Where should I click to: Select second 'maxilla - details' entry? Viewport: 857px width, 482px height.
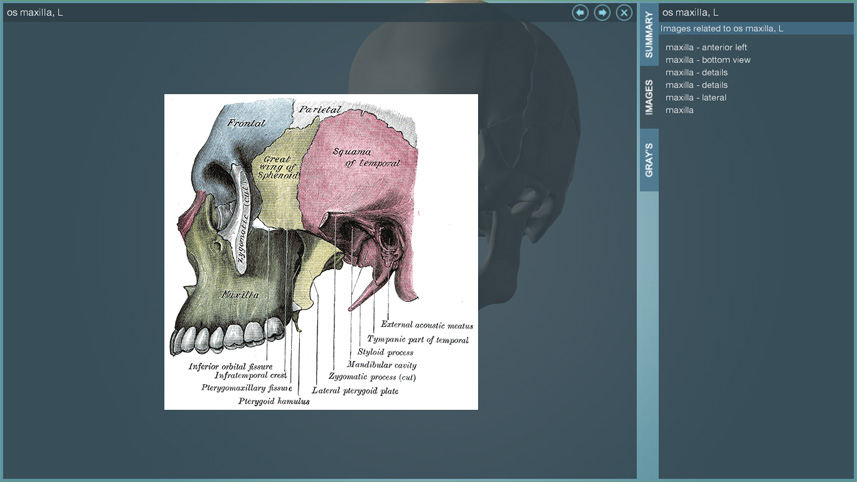click(x=696, y=85)
